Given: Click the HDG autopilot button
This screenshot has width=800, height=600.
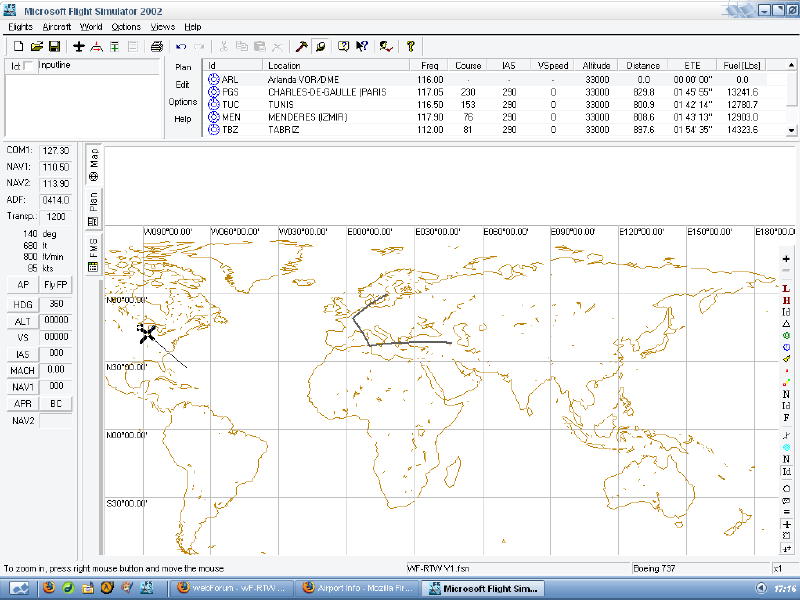Looking at the screenshot, I should pyautogui.click(x=23, y=305).
